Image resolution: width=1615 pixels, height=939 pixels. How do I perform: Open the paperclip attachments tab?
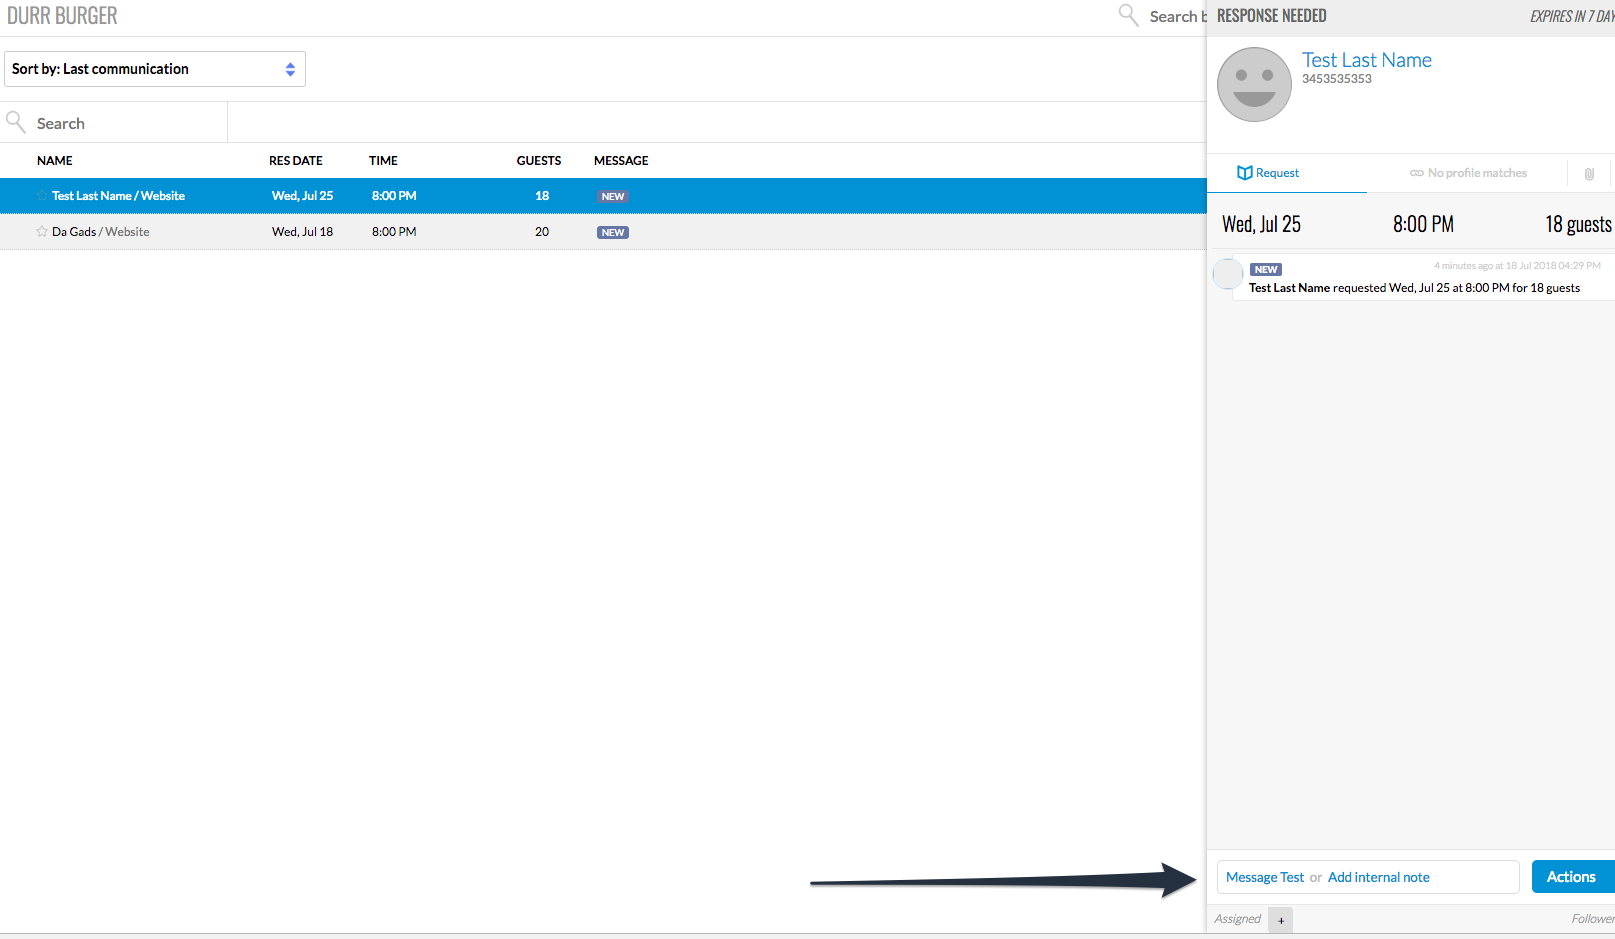click(x=1588, y=174)
